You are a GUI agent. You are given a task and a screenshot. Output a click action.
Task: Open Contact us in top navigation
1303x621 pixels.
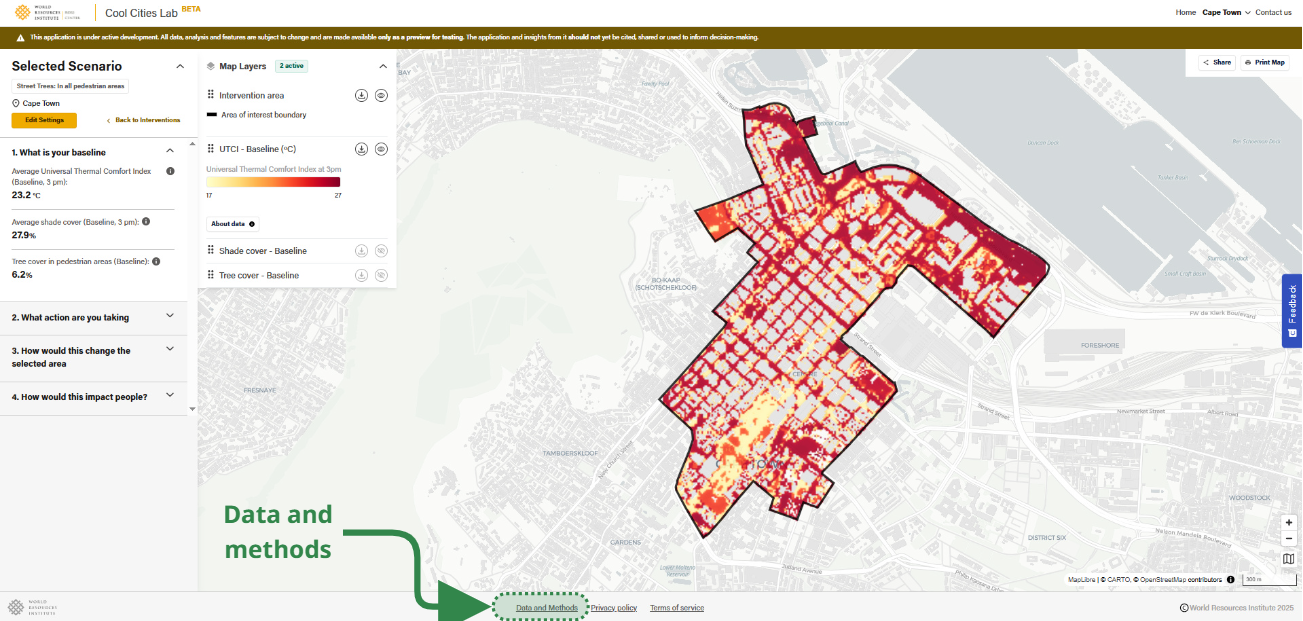tap(1273, 12)
